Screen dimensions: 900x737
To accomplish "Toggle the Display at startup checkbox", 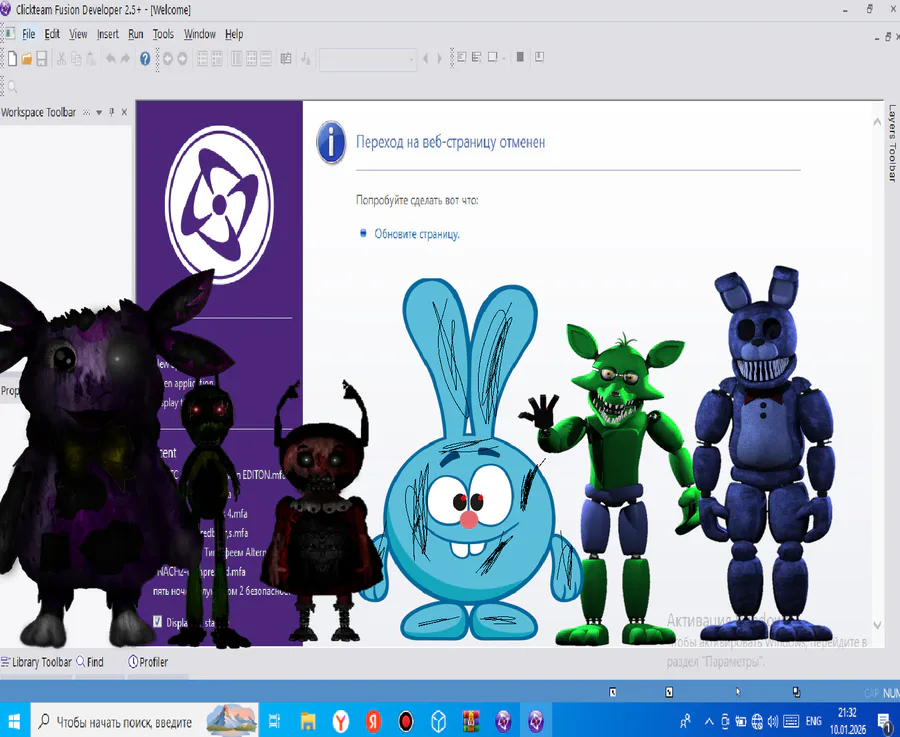I will pyautogui.click(x=157, y=622).
